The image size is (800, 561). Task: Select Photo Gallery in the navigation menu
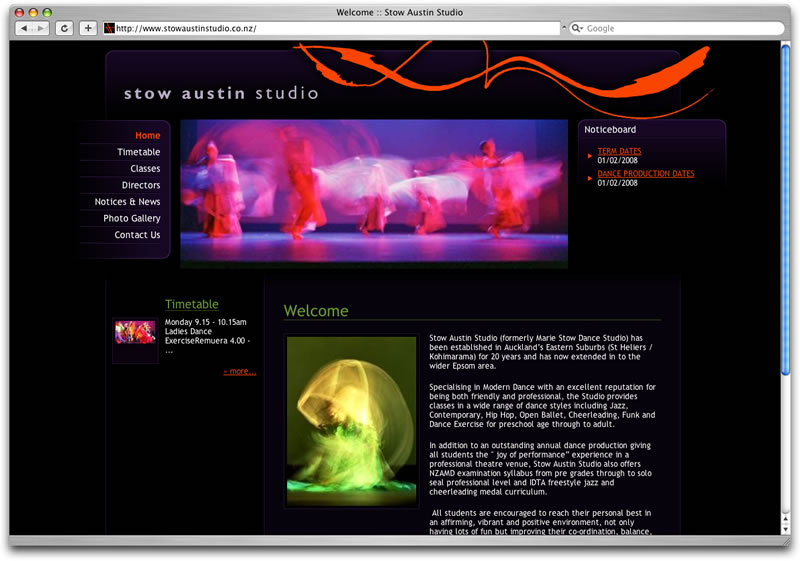coord(131,218)
